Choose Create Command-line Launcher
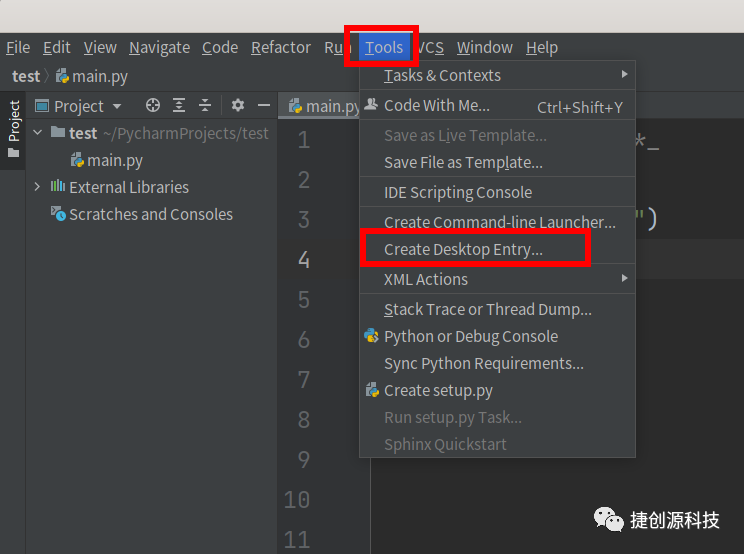 (497, 222)
